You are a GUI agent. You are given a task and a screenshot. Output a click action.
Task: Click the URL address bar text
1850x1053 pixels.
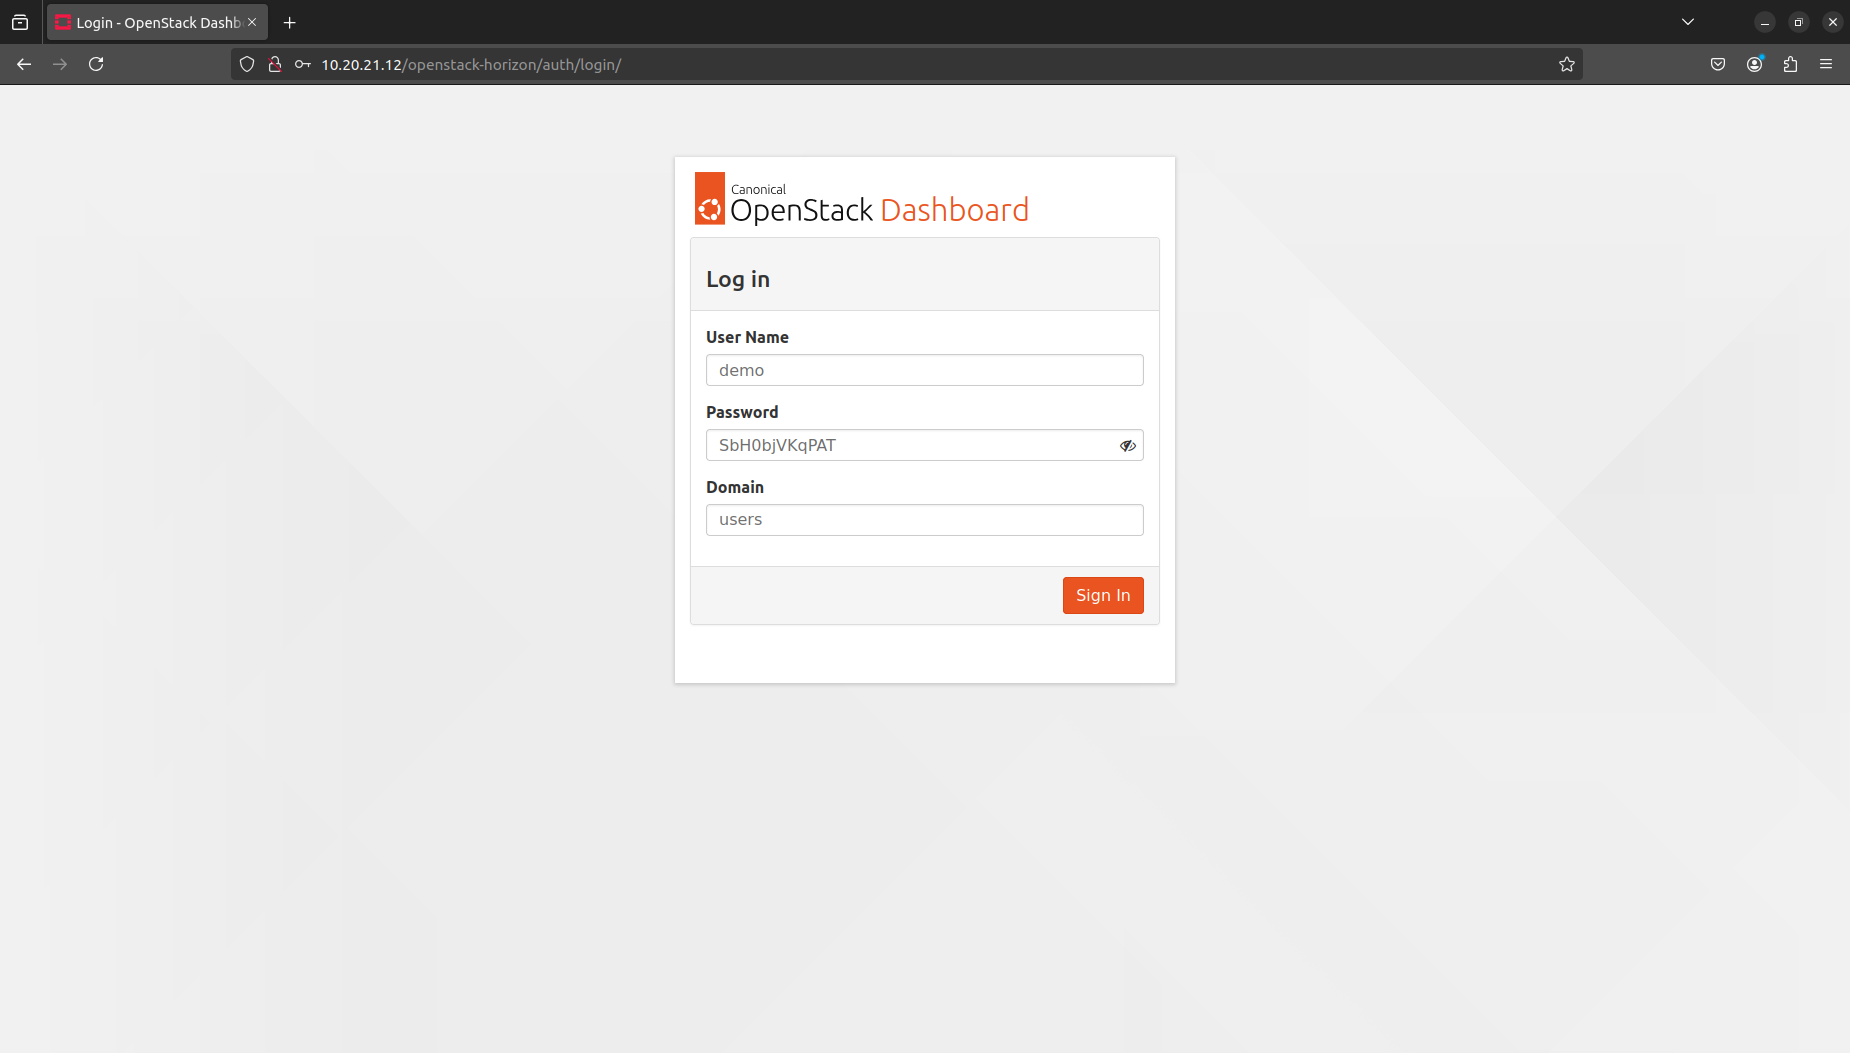coord(471,65)
